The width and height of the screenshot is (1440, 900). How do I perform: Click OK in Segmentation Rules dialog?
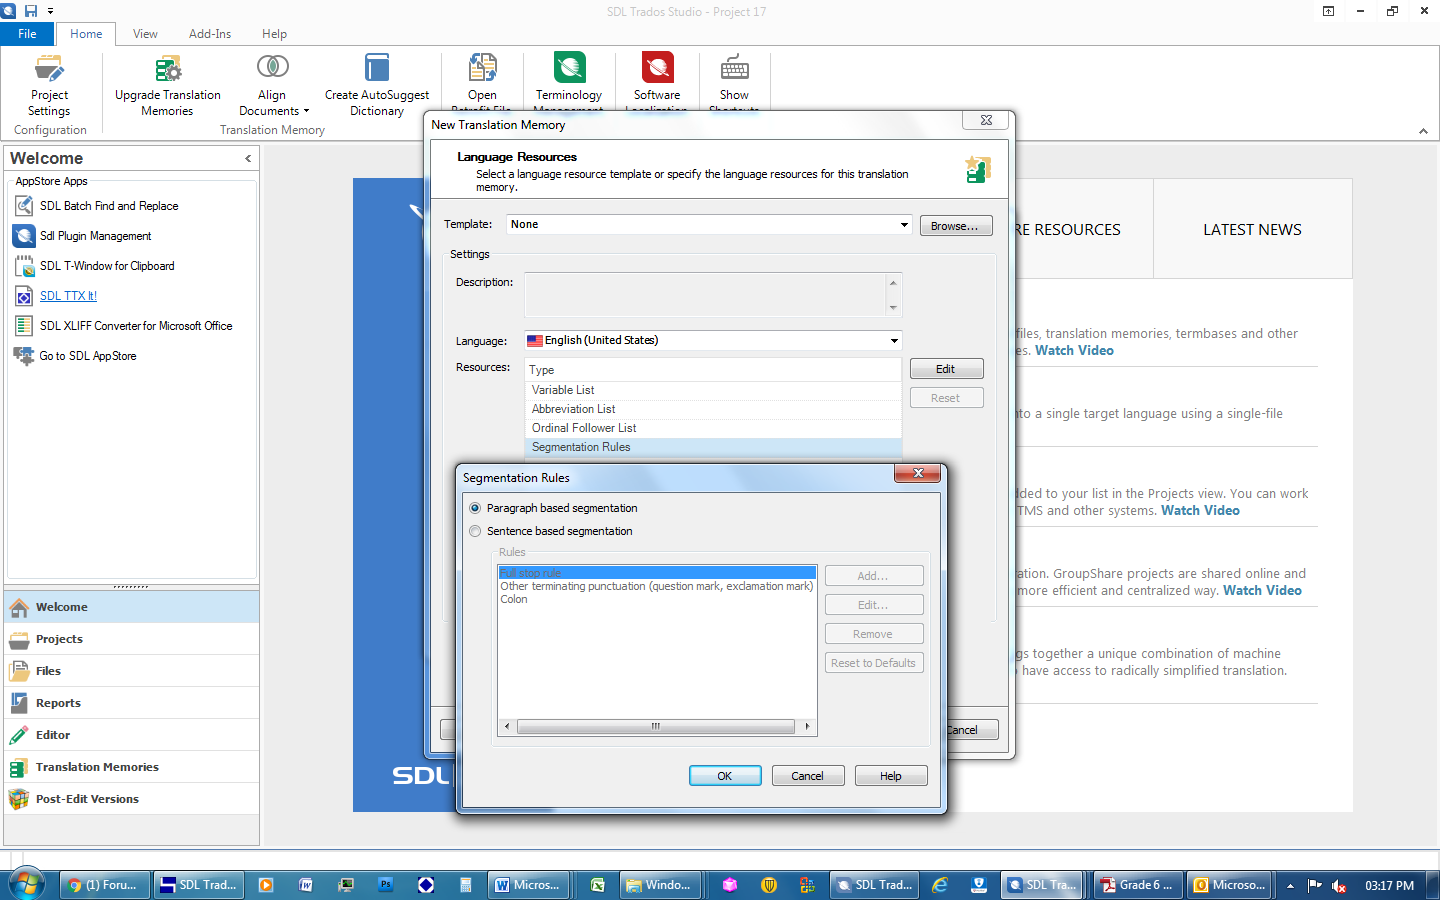[x=725, y=776]
